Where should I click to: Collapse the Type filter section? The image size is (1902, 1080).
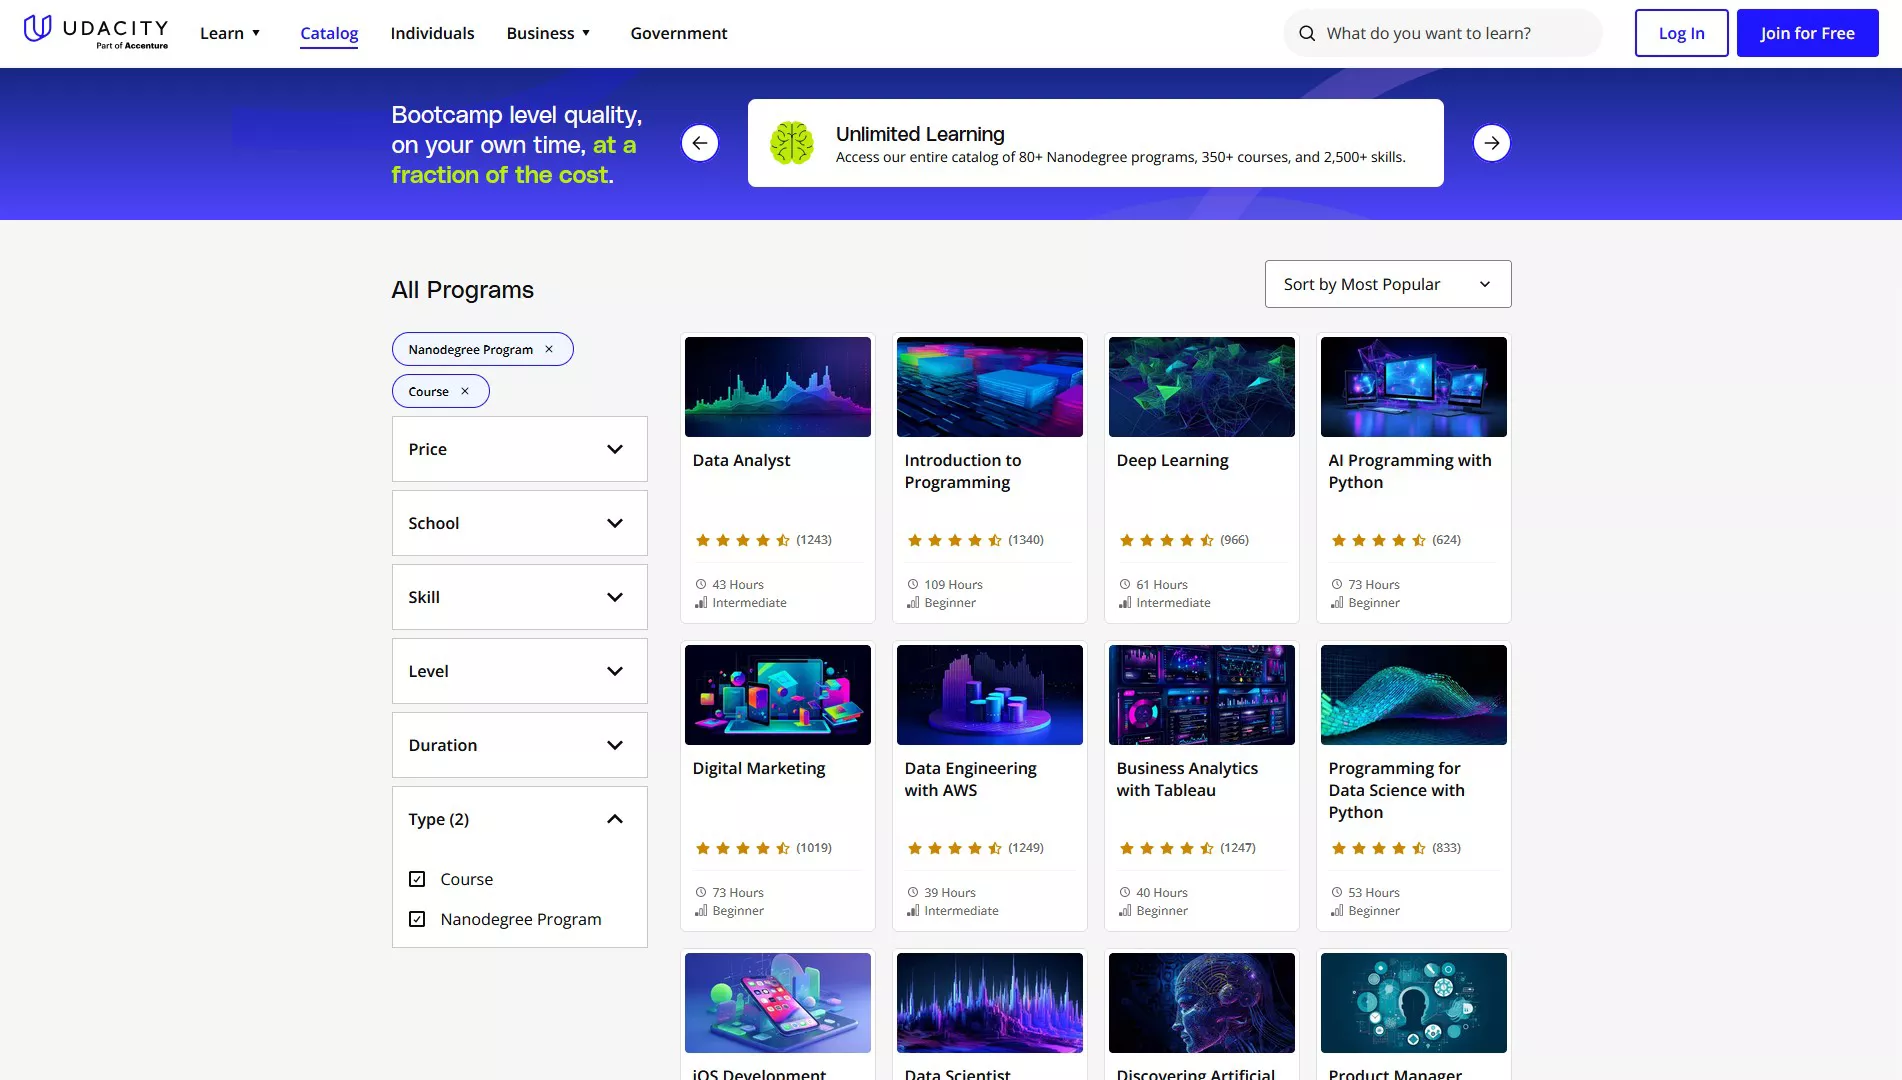coord(614,818)
